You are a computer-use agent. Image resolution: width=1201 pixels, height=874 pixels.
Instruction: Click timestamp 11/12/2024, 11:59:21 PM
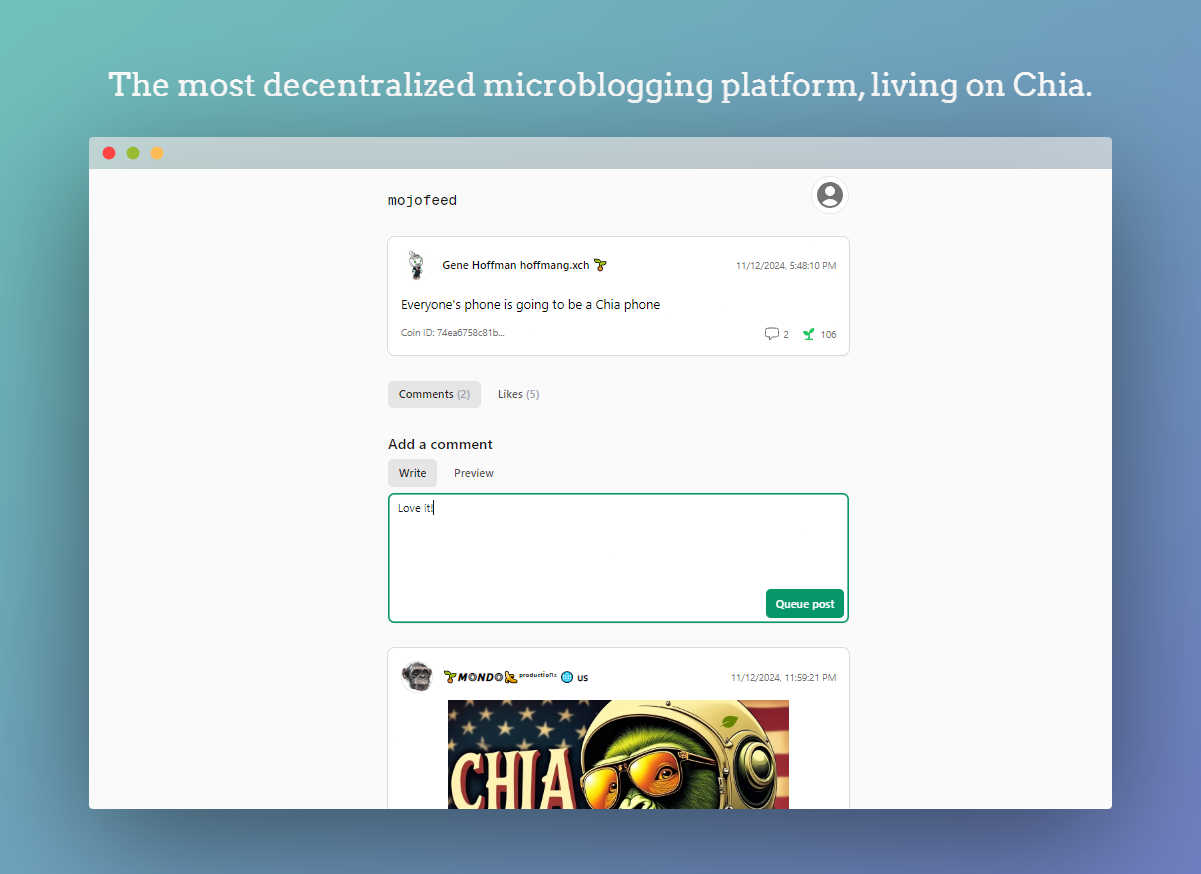tap(783, 678)
